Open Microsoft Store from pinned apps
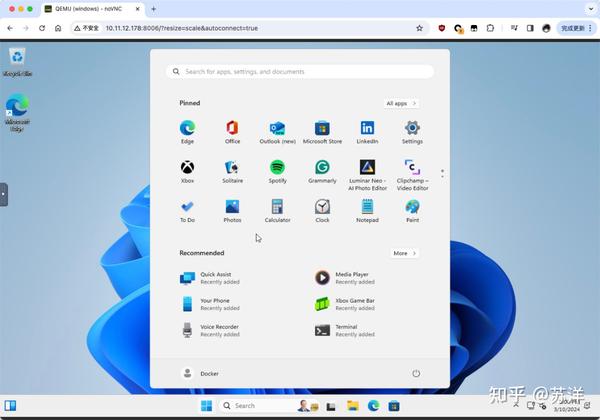 (x=322, y=132)
